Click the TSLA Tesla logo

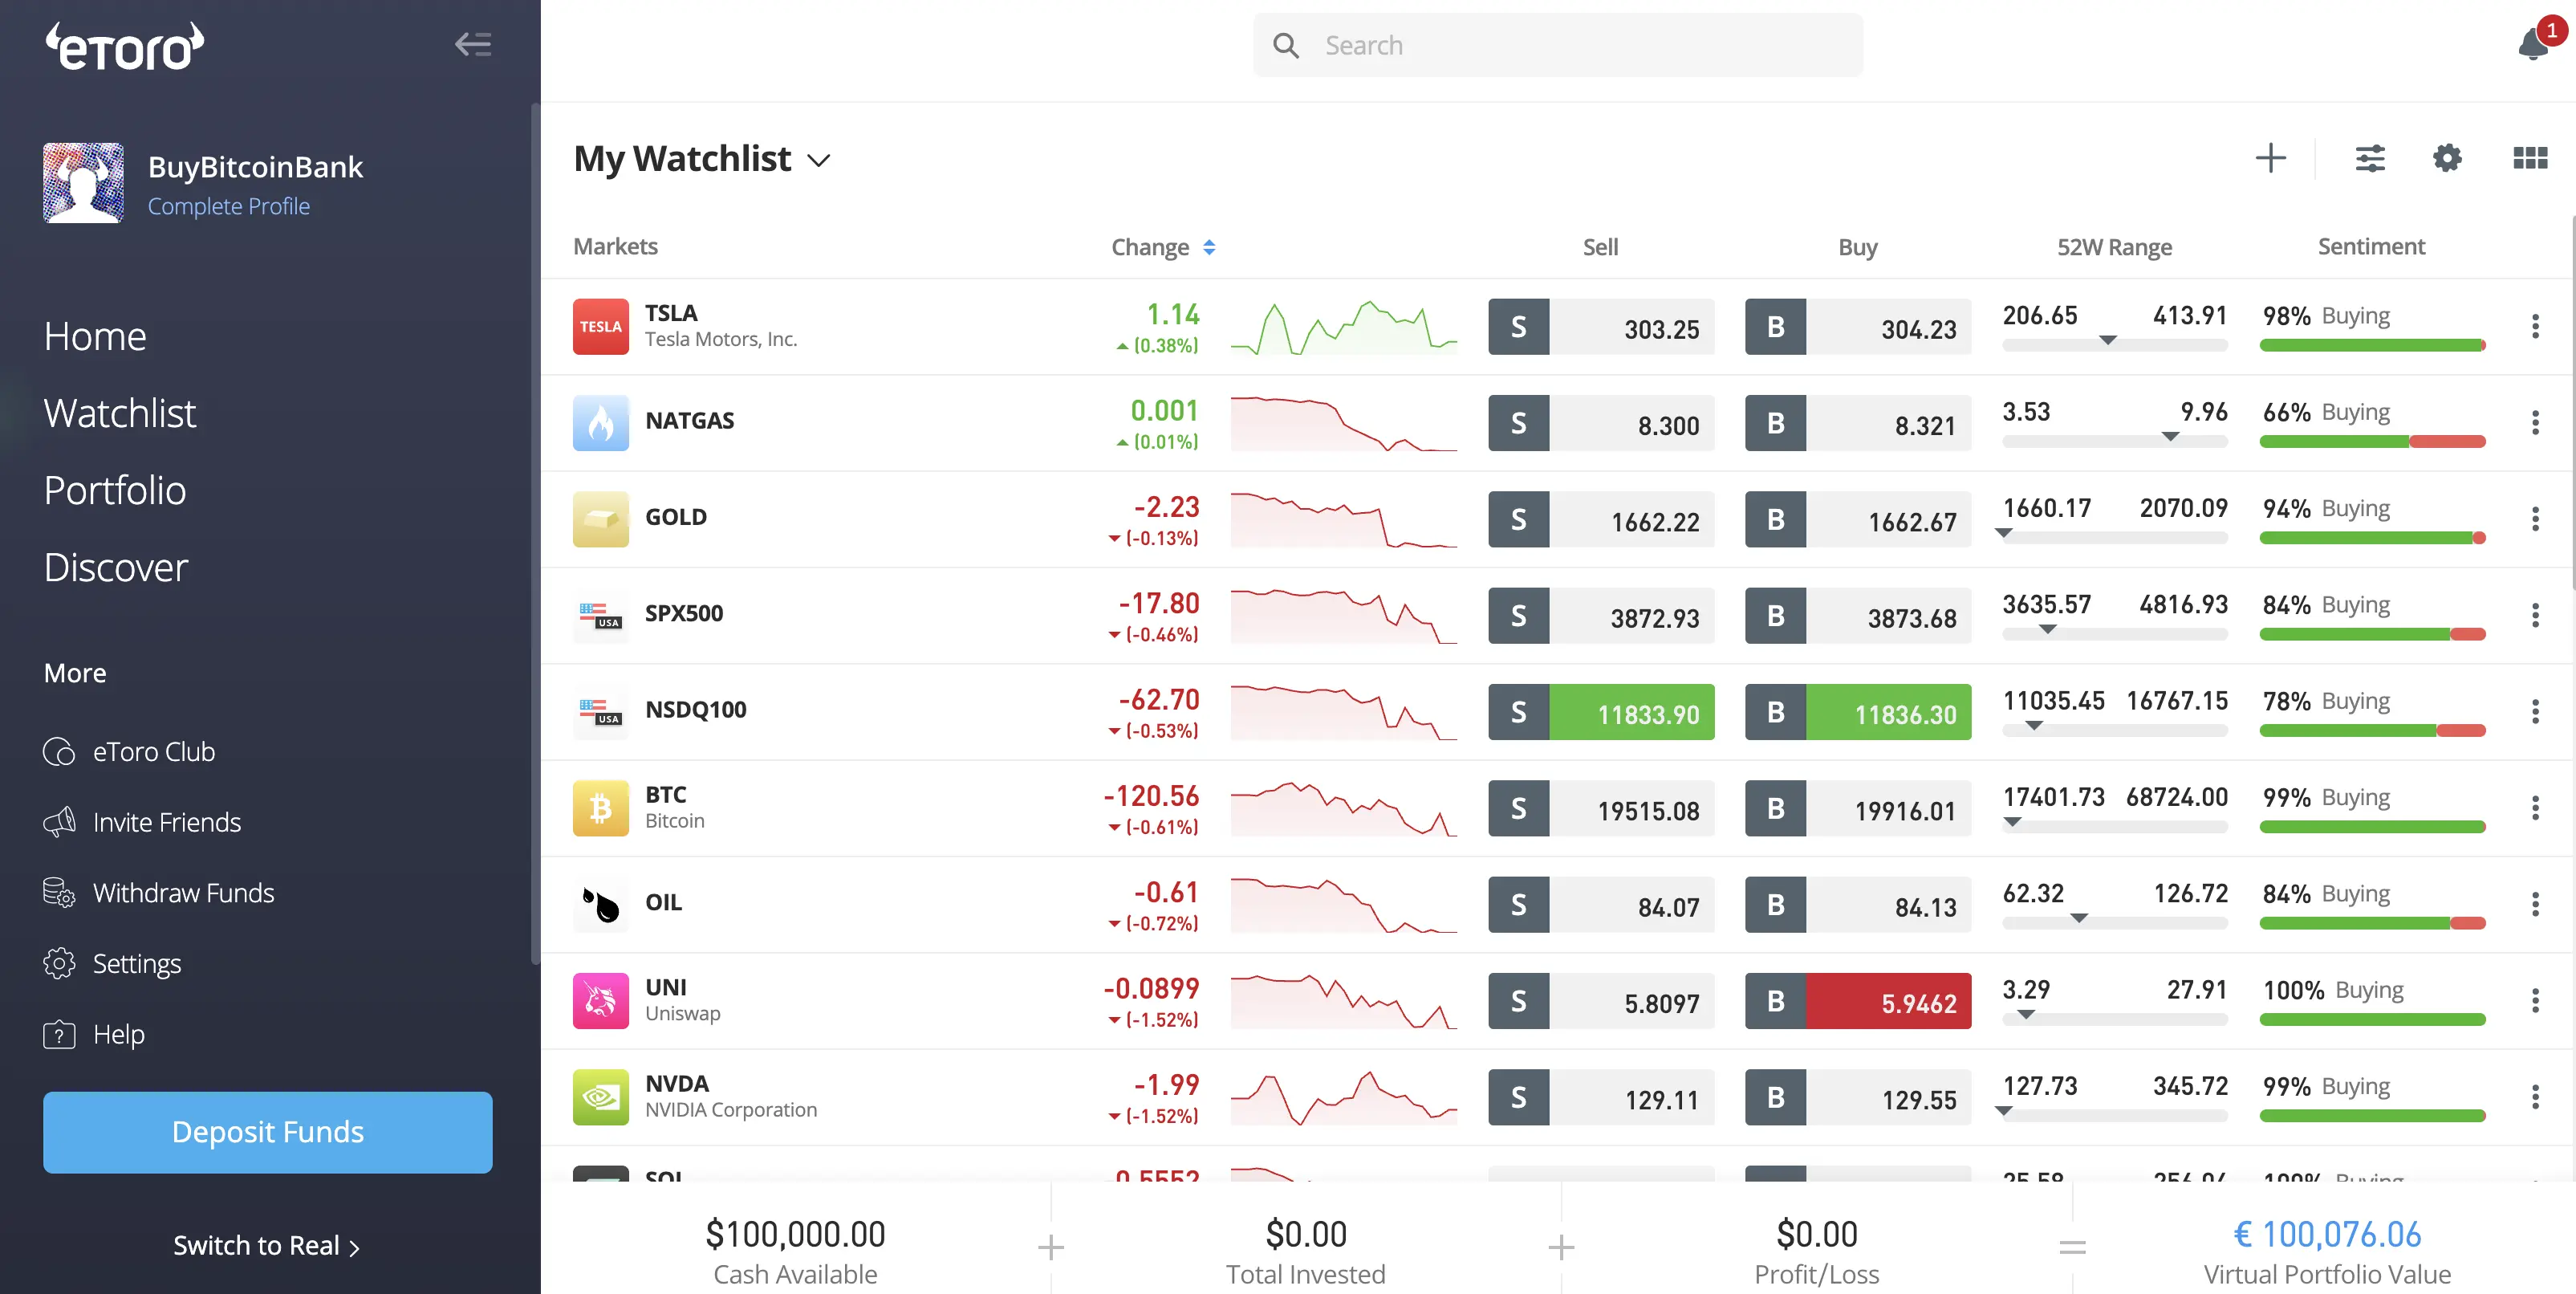click(600, 326)
